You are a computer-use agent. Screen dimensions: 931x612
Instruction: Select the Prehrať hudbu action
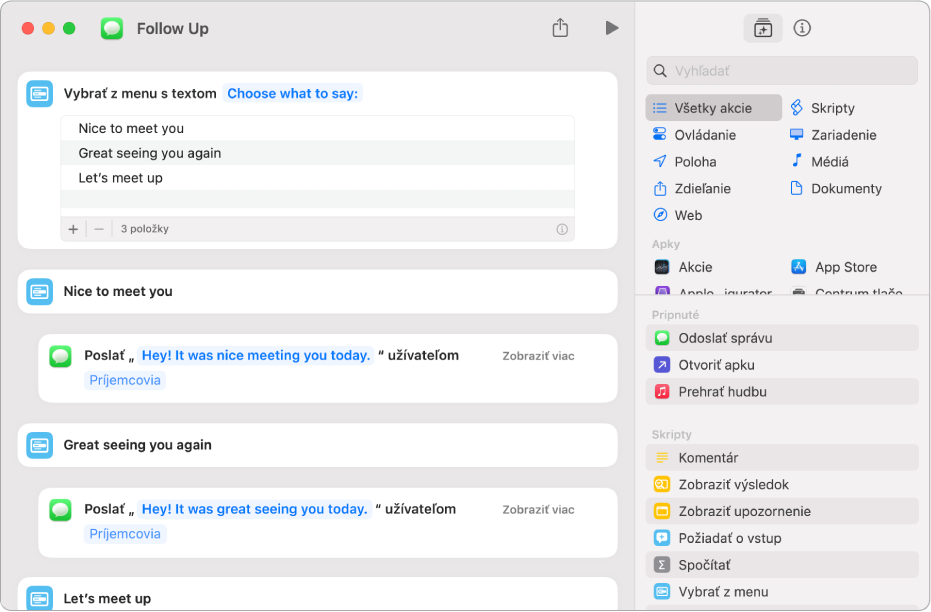tap(722, 392)
